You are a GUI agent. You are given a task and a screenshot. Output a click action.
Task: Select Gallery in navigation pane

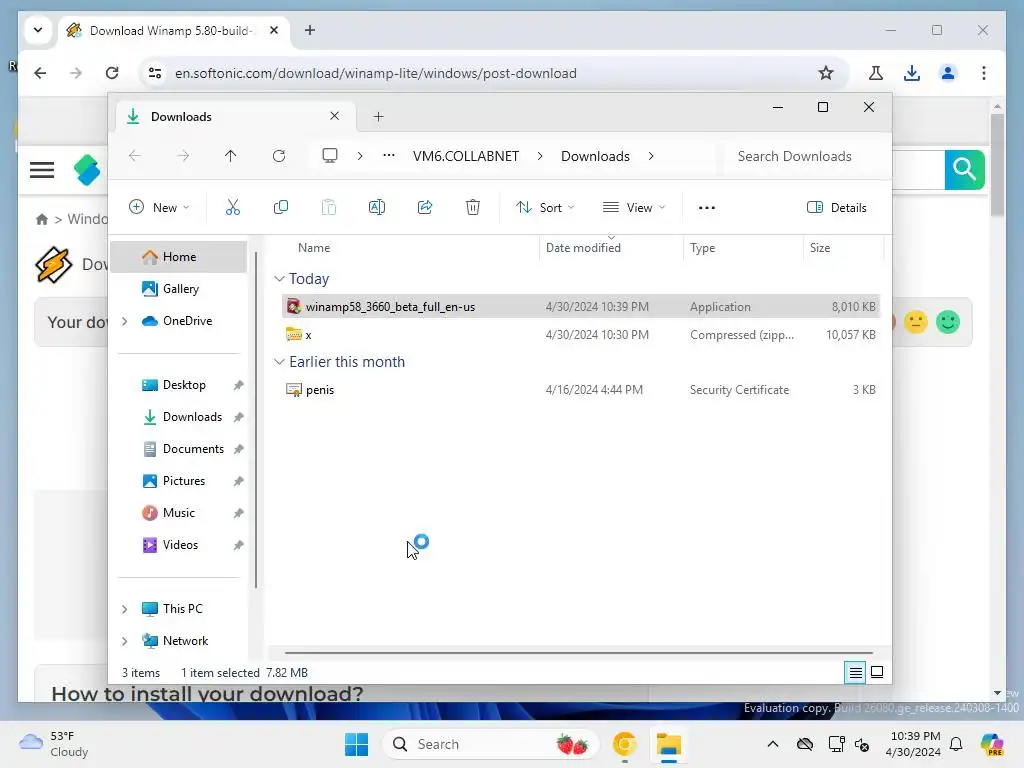tap(178, 289)
